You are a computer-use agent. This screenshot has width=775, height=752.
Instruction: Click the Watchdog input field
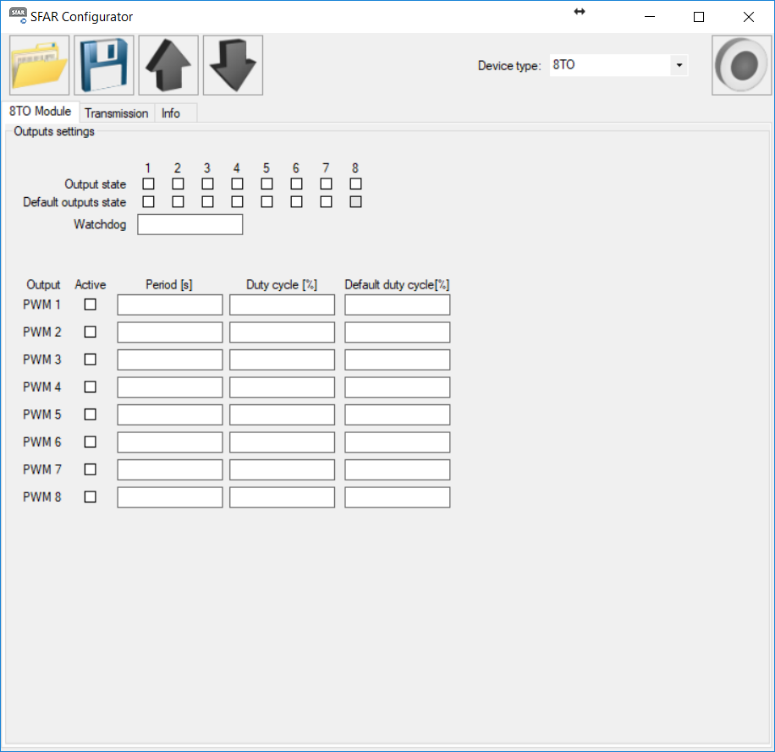[x=190, y=225]
